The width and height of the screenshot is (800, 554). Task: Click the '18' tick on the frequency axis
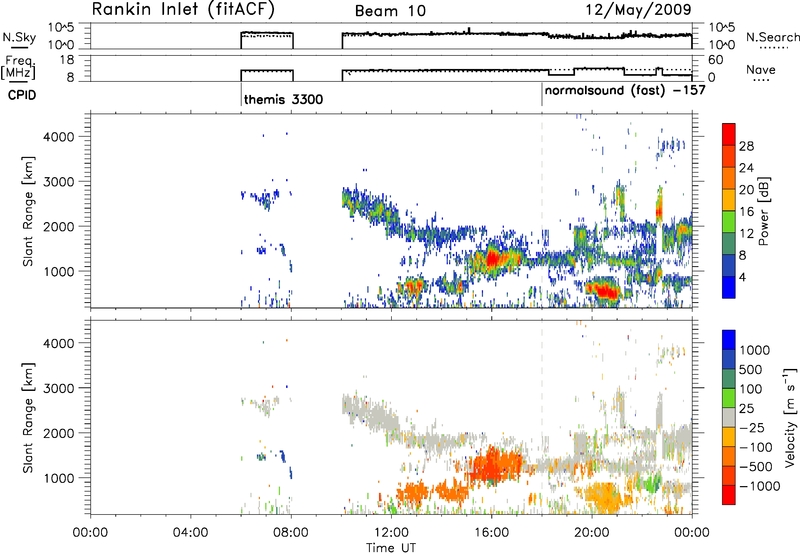(67, 60)
